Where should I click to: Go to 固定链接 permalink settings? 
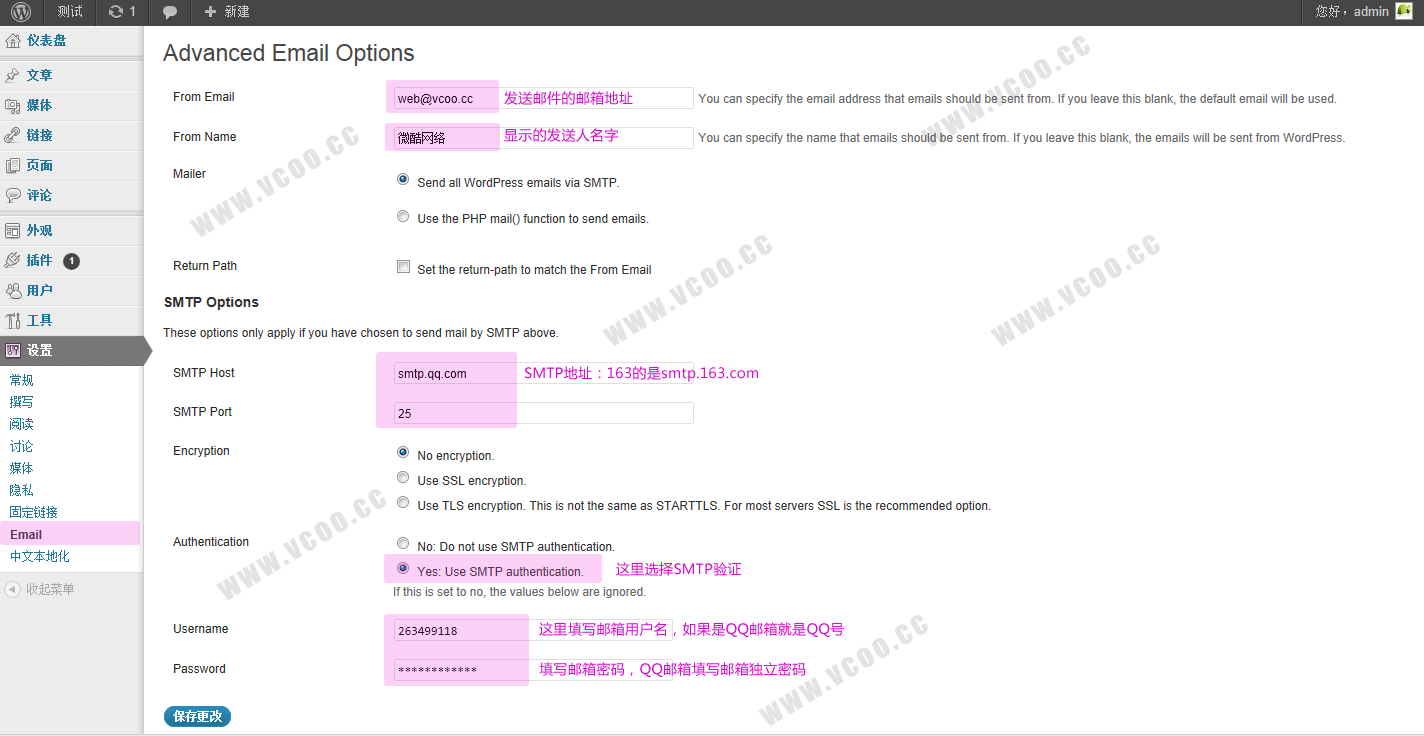pyautogui.click(x=34, y=512)
